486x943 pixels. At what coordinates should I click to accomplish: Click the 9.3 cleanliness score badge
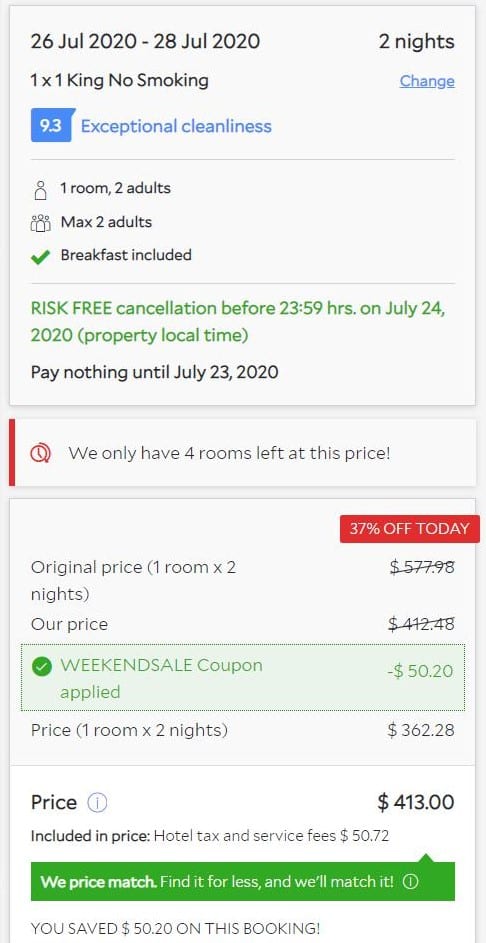click(x=51, y=126)
